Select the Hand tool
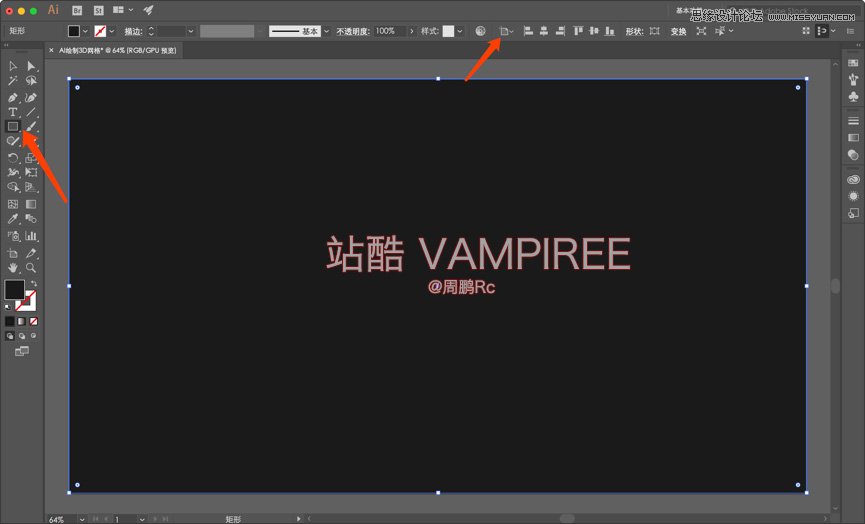 pos(13,268)
